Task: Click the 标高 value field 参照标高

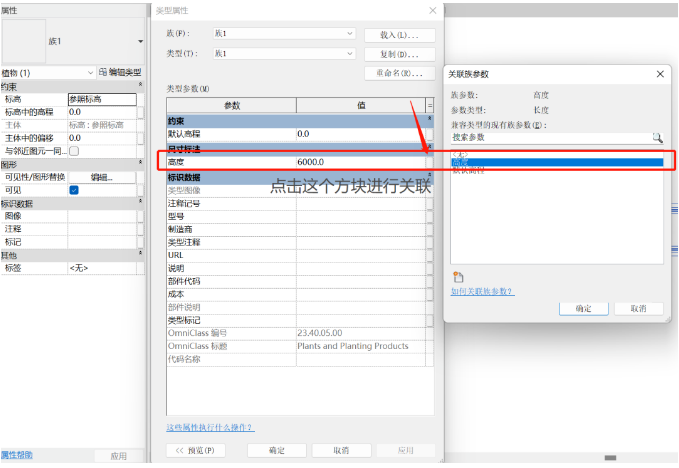Action: 102,99
